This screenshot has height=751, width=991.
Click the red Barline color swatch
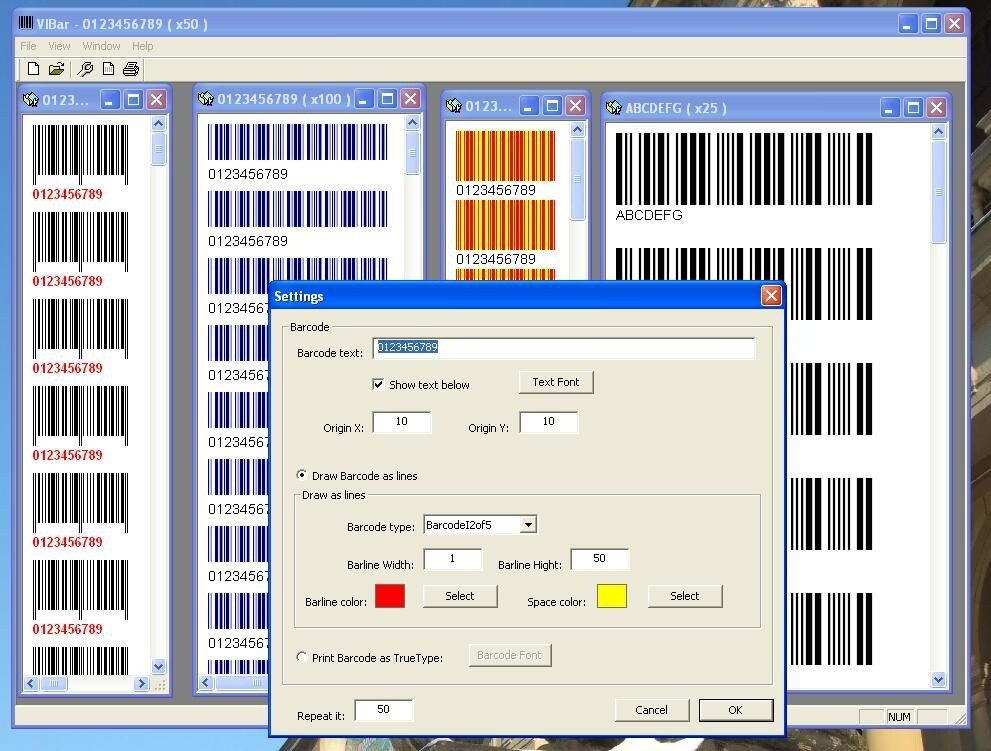[390, 596]
